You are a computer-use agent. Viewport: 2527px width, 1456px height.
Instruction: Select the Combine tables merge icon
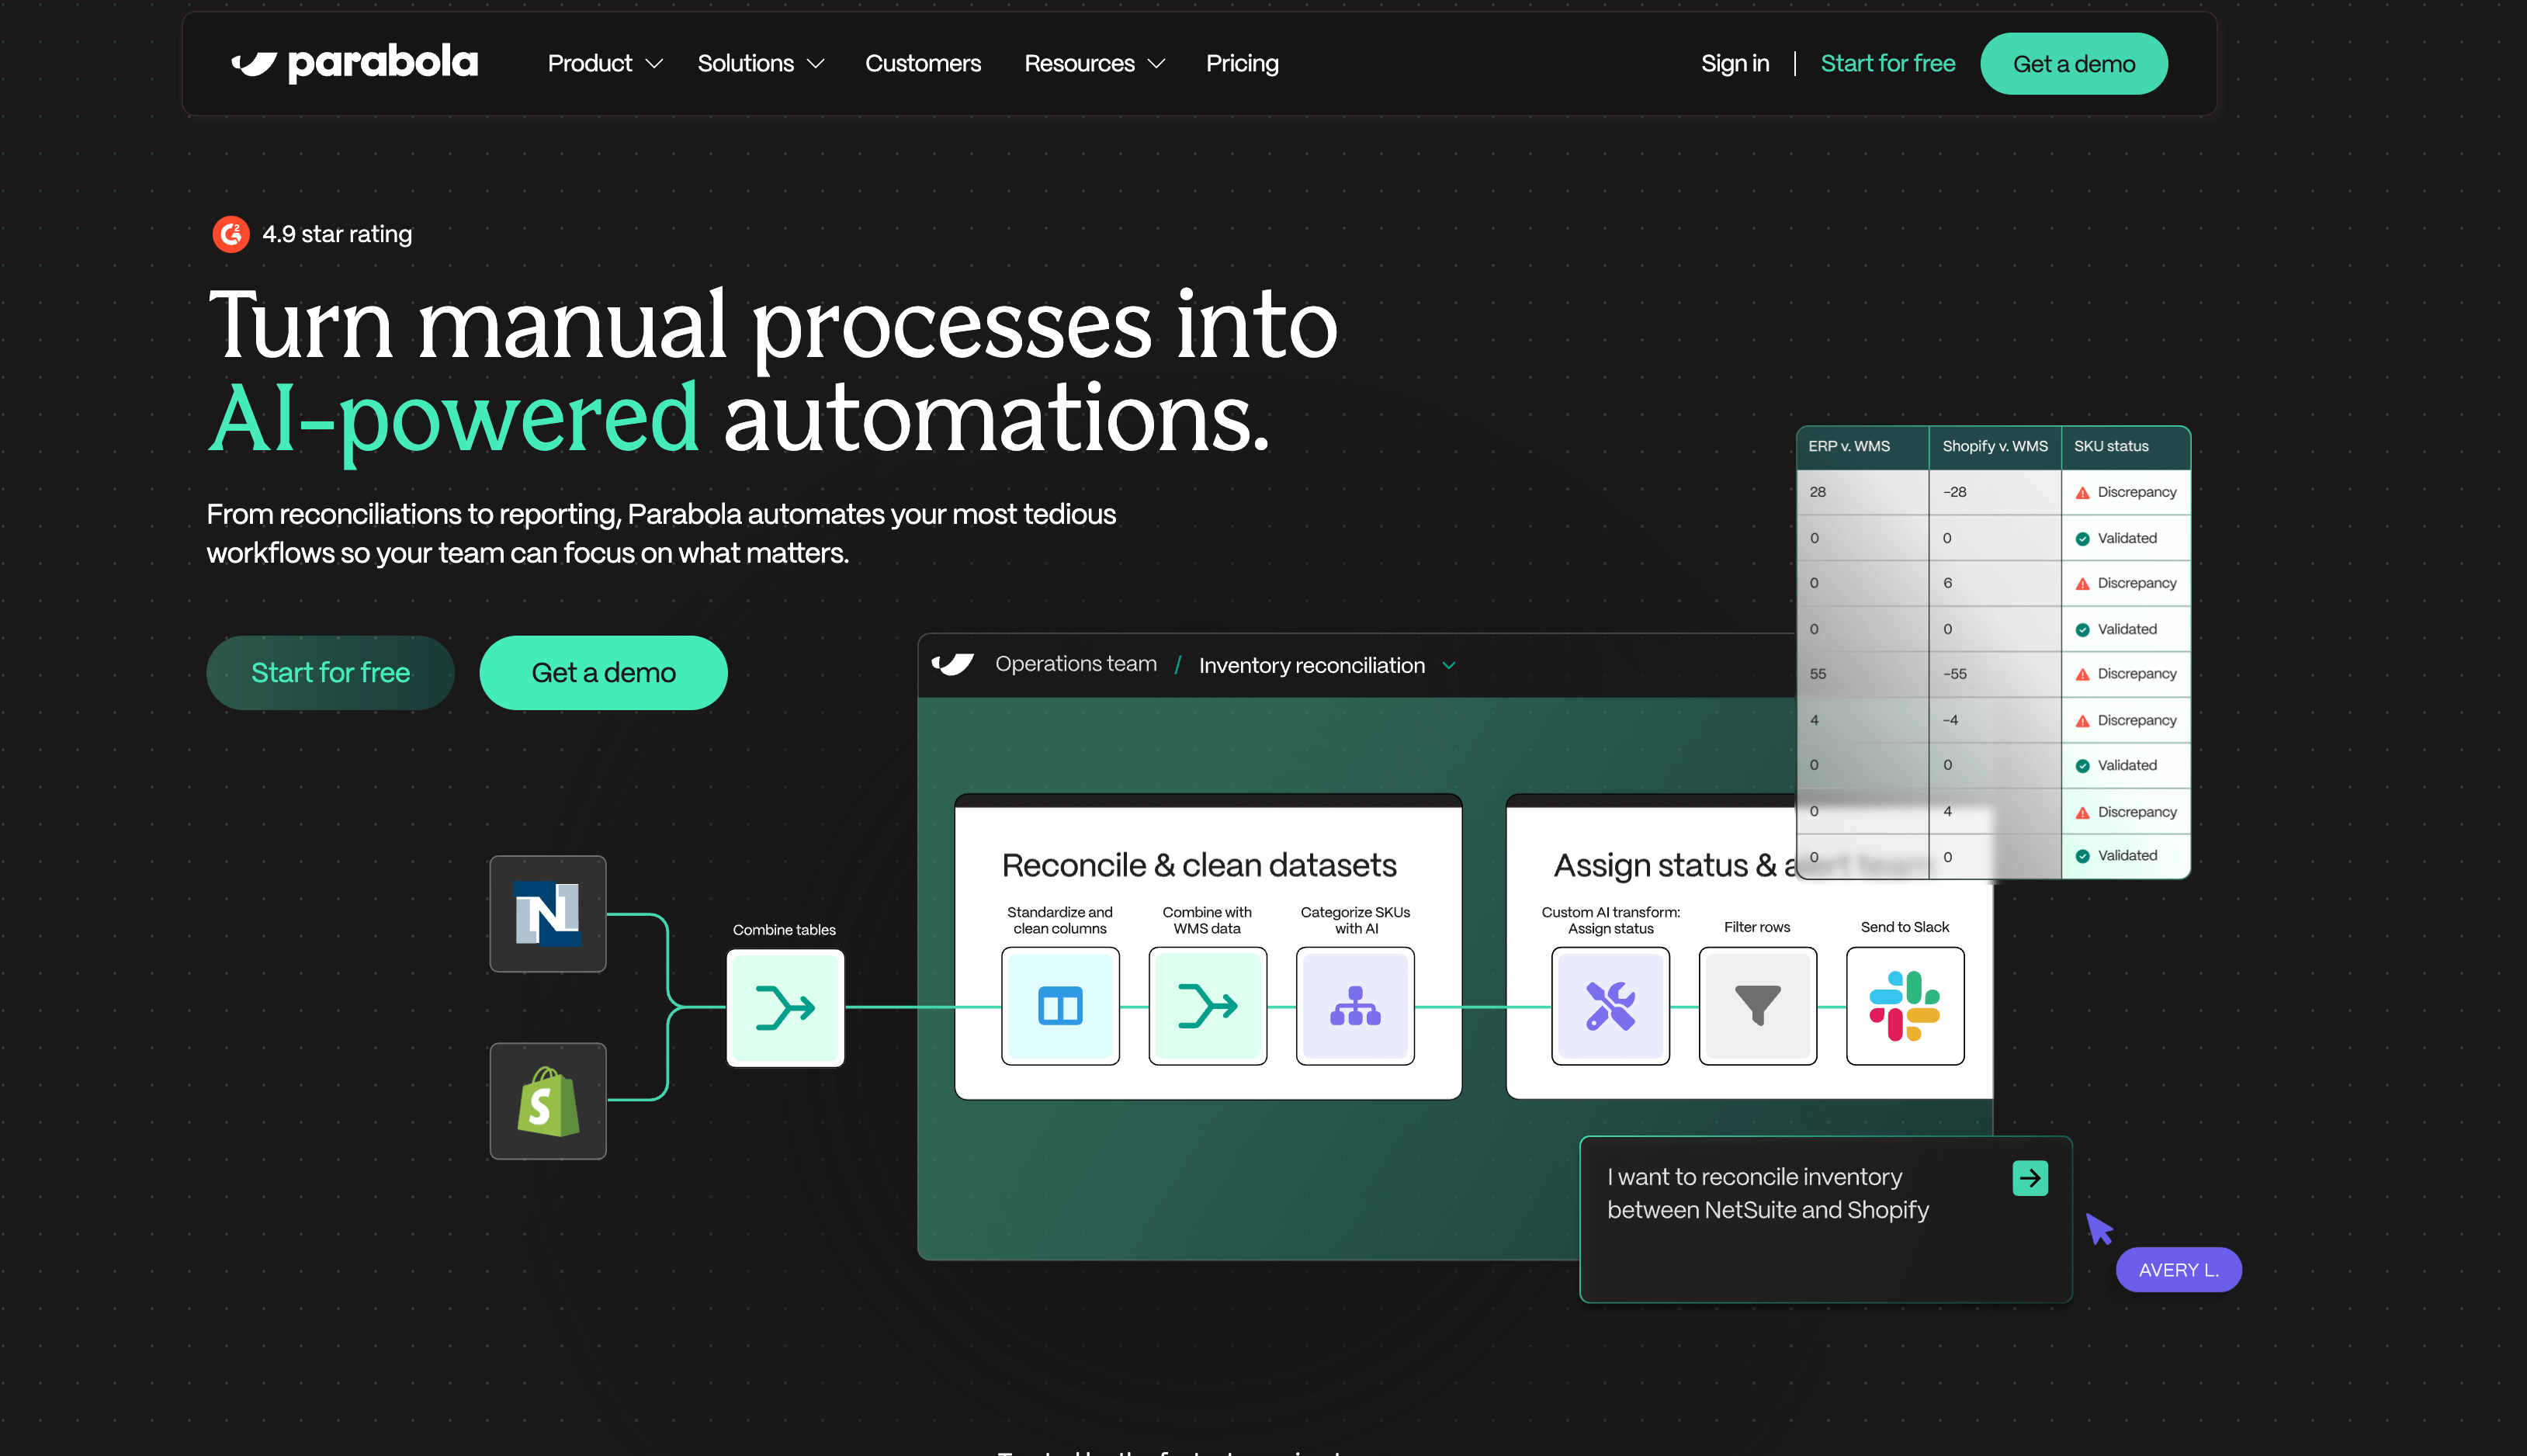(785, 1007)
